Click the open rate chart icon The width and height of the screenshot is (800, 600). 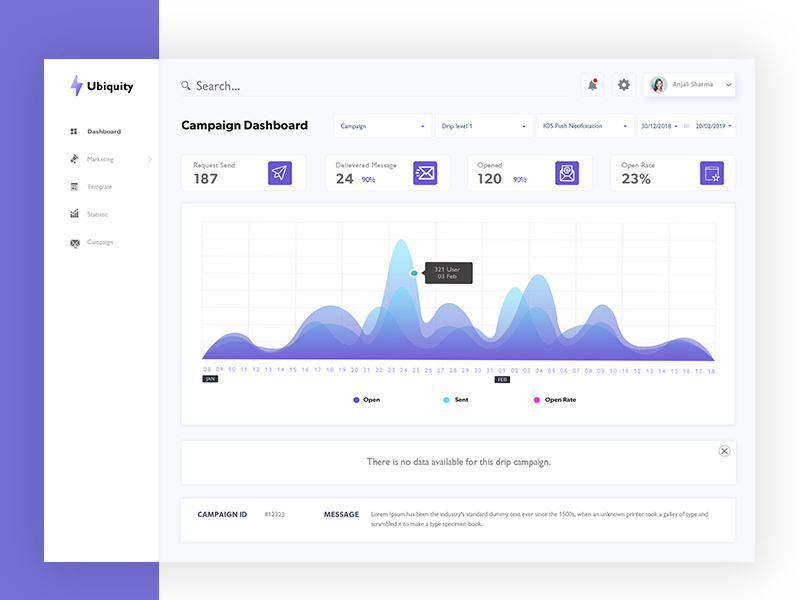710,172
